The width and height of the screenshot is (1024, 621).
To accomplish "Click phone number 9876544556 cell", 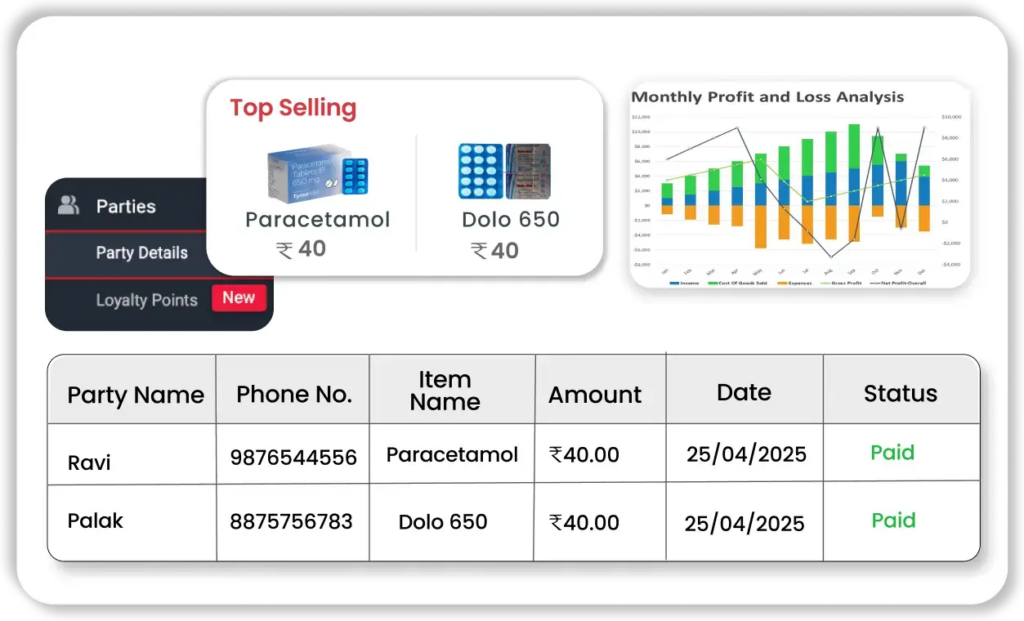I will point(293,457).
